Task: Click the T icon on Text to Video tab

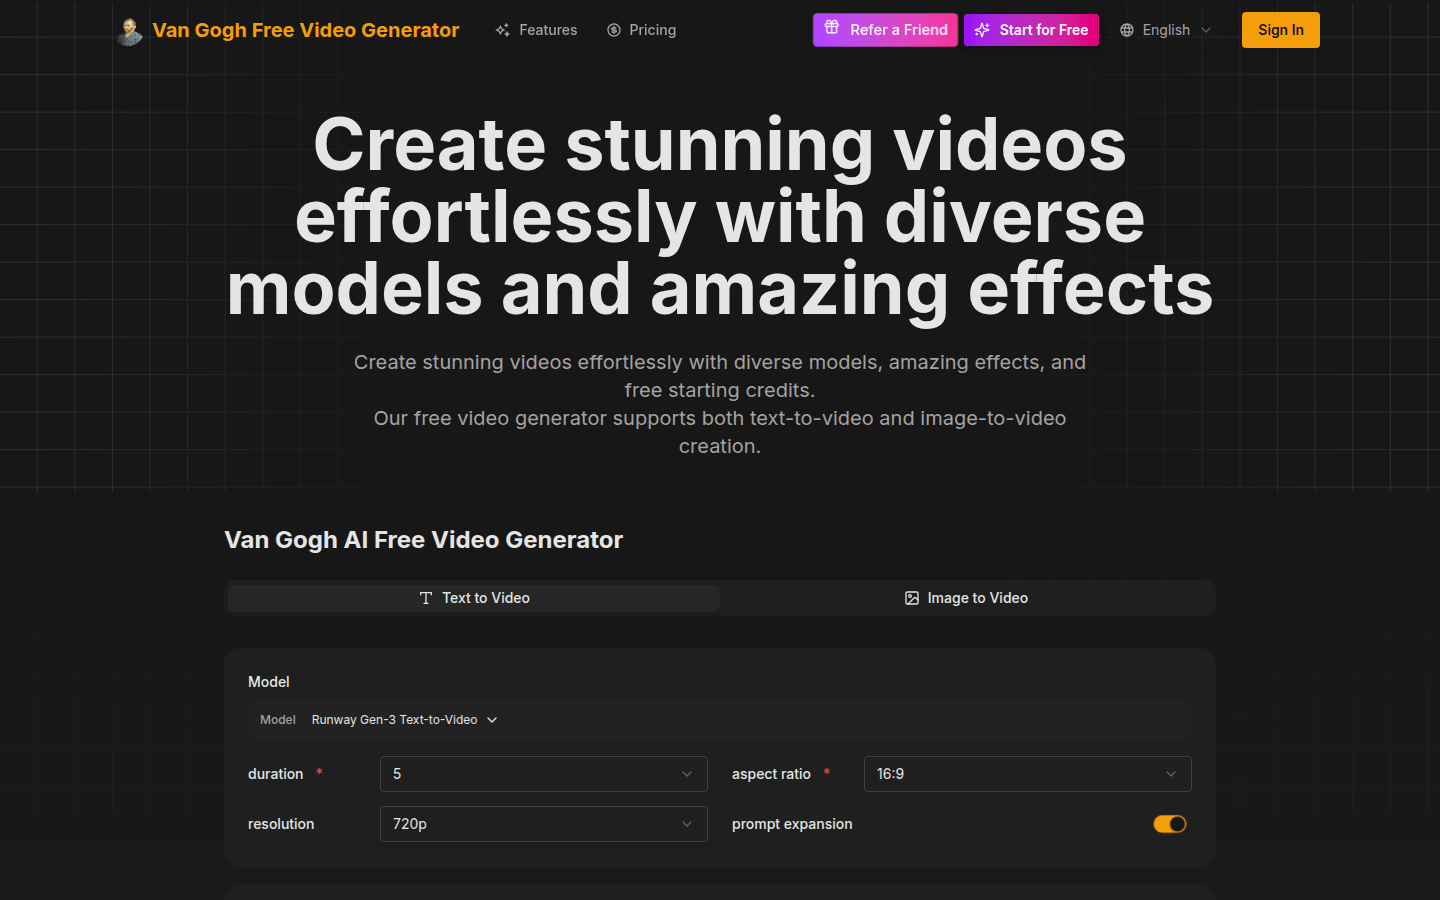Action: (426, 597)
